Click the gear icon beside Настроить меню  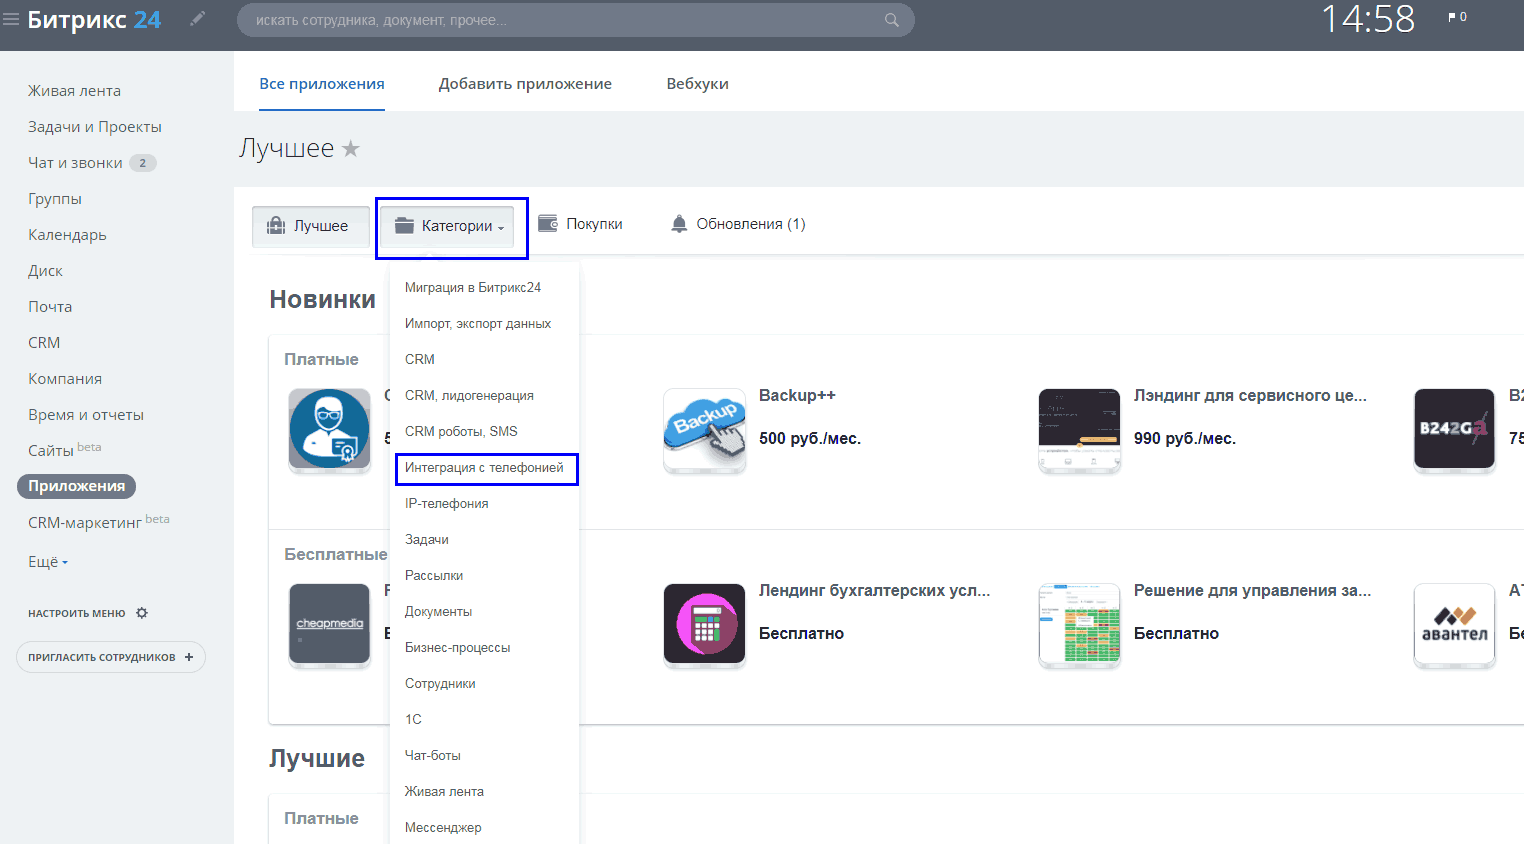coord(142,613)
